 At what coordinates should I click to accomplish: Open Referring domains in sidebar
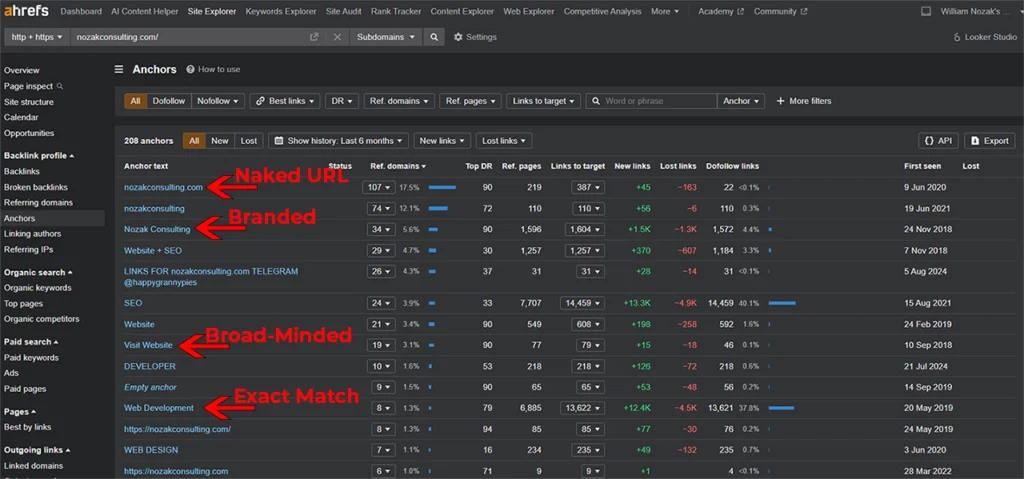point(39,203)
